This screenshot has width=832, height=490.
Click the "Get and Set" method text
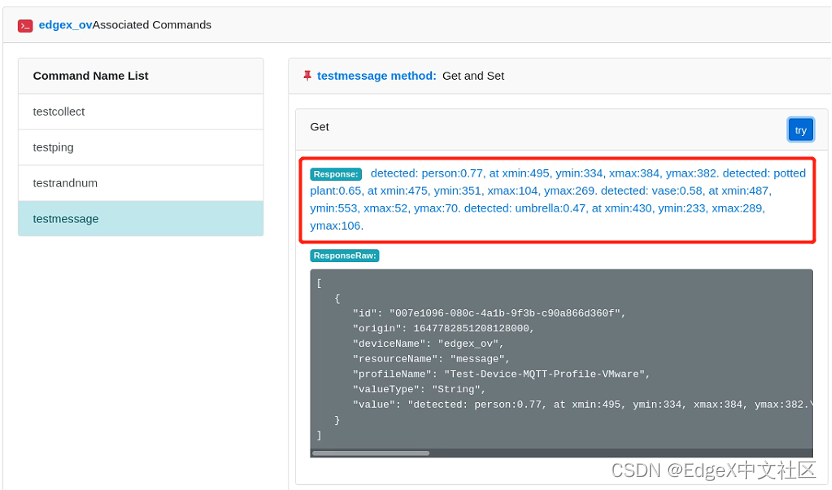[473, 76]
